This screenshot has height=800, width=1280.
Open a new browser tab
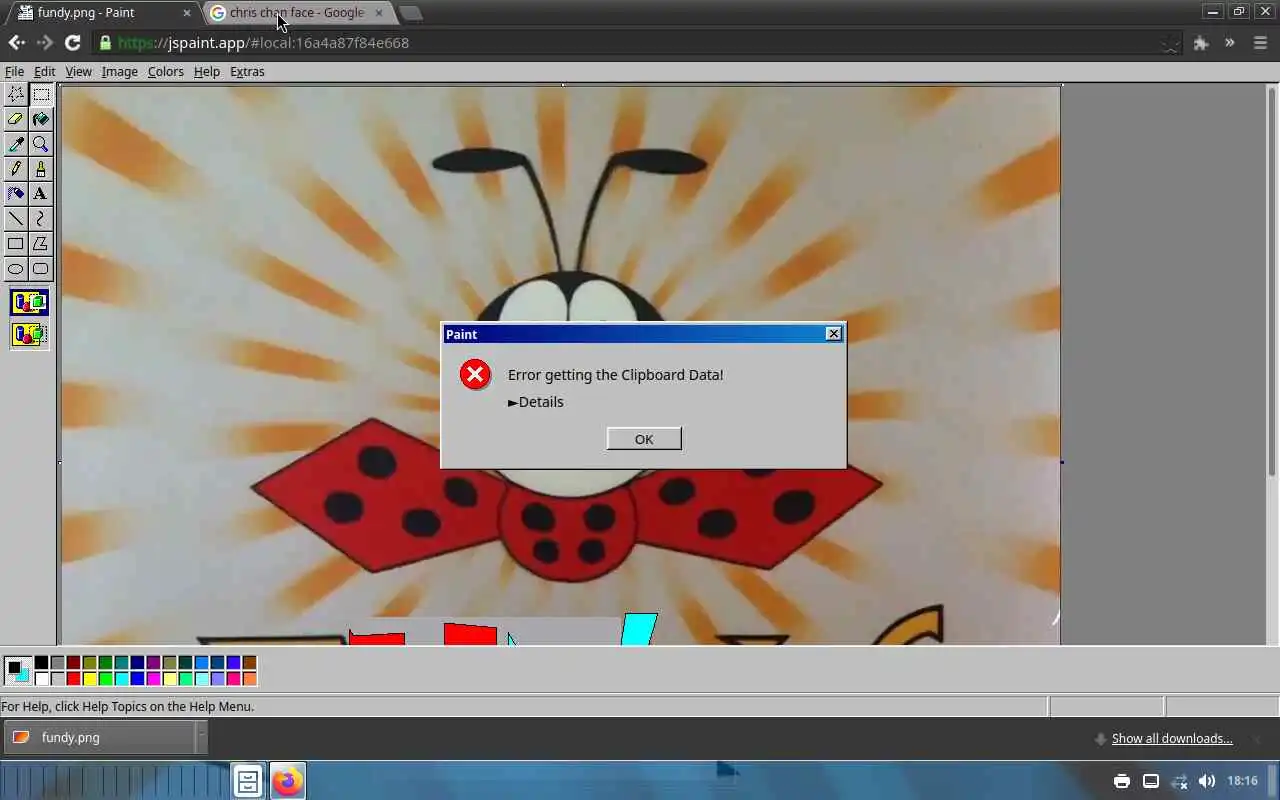(x=411, y=13)
